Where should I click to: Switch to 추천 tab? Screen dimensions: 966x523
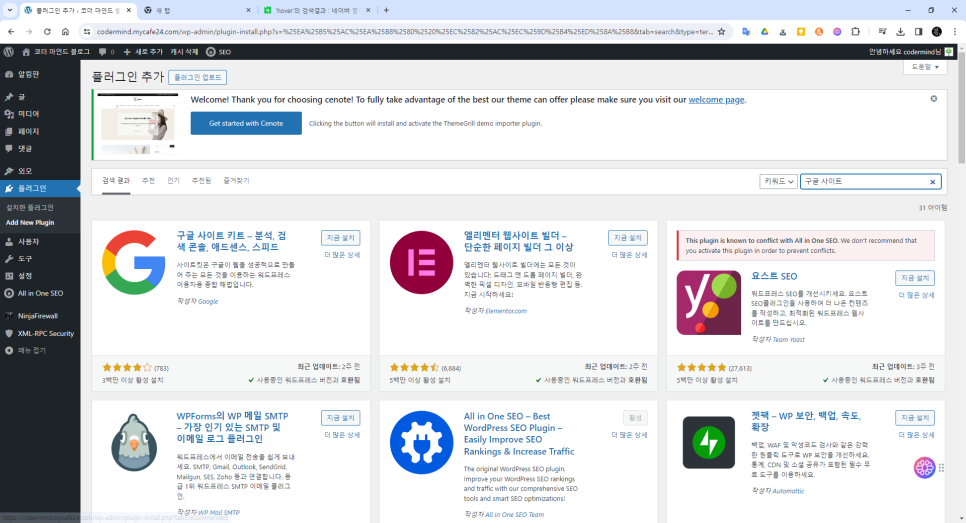[148, 180]
